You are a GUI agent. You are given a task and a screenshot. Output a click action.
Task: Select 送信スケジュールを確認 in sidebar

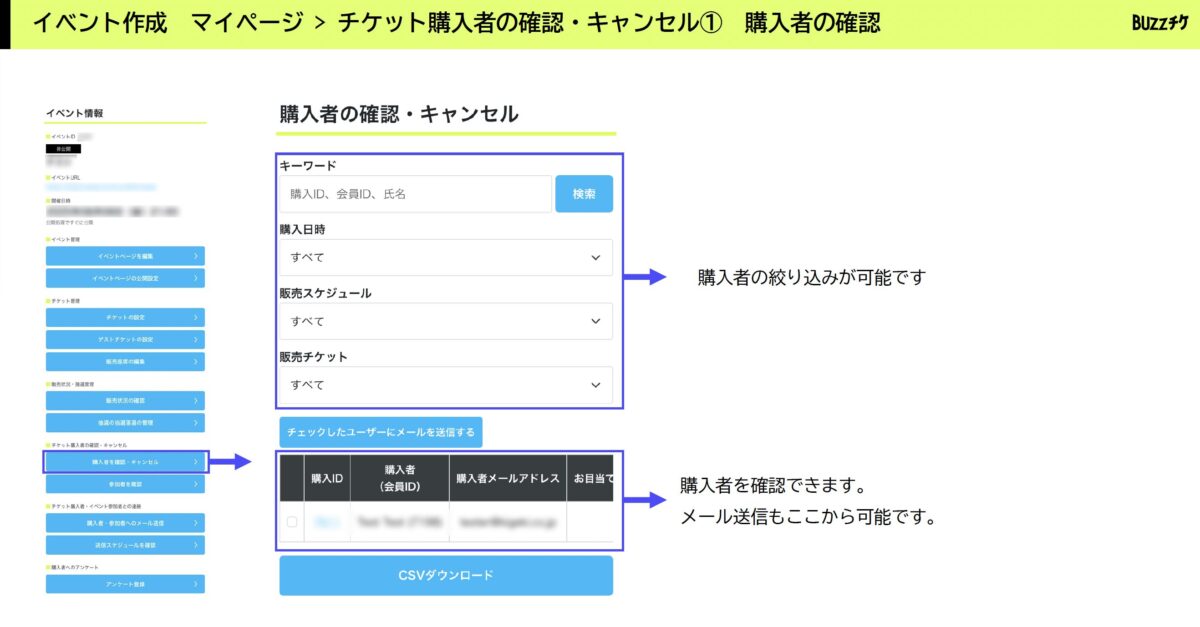pos(125,545)
